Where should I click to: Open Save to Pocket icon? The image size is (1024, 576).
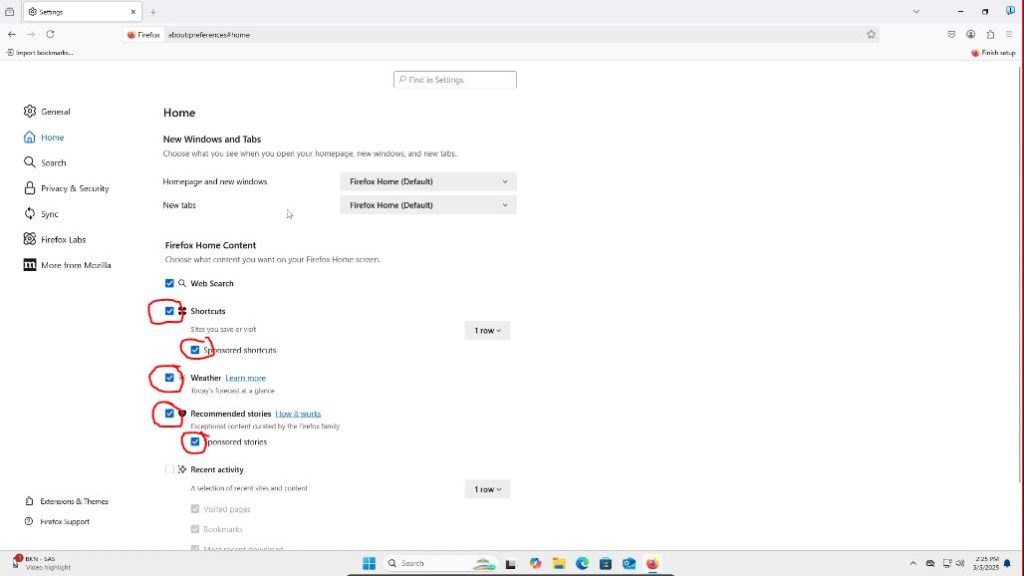(x=952, y=35)
